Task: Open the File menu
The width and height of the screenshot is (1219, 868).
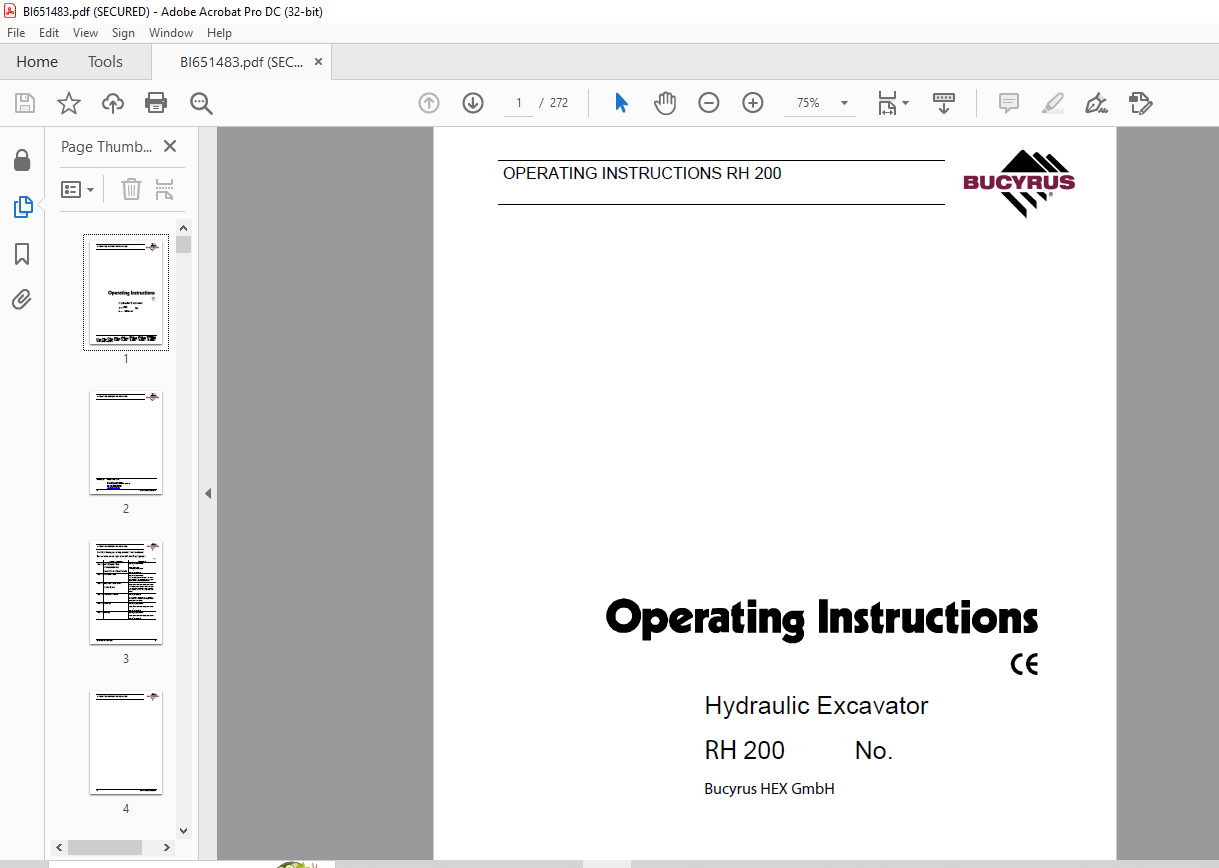Action: (16, 33)
